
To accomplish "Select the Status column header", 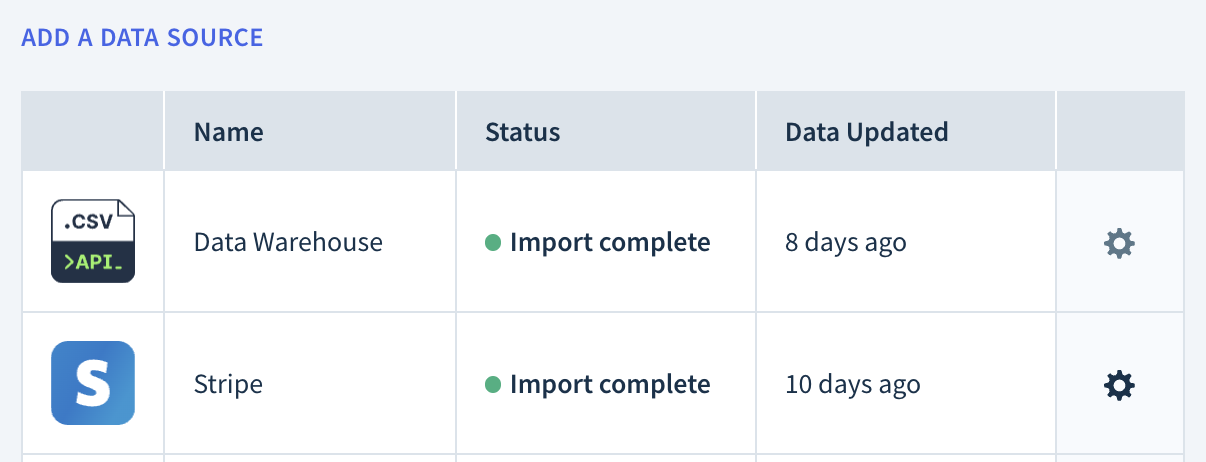I will (523, 131).
